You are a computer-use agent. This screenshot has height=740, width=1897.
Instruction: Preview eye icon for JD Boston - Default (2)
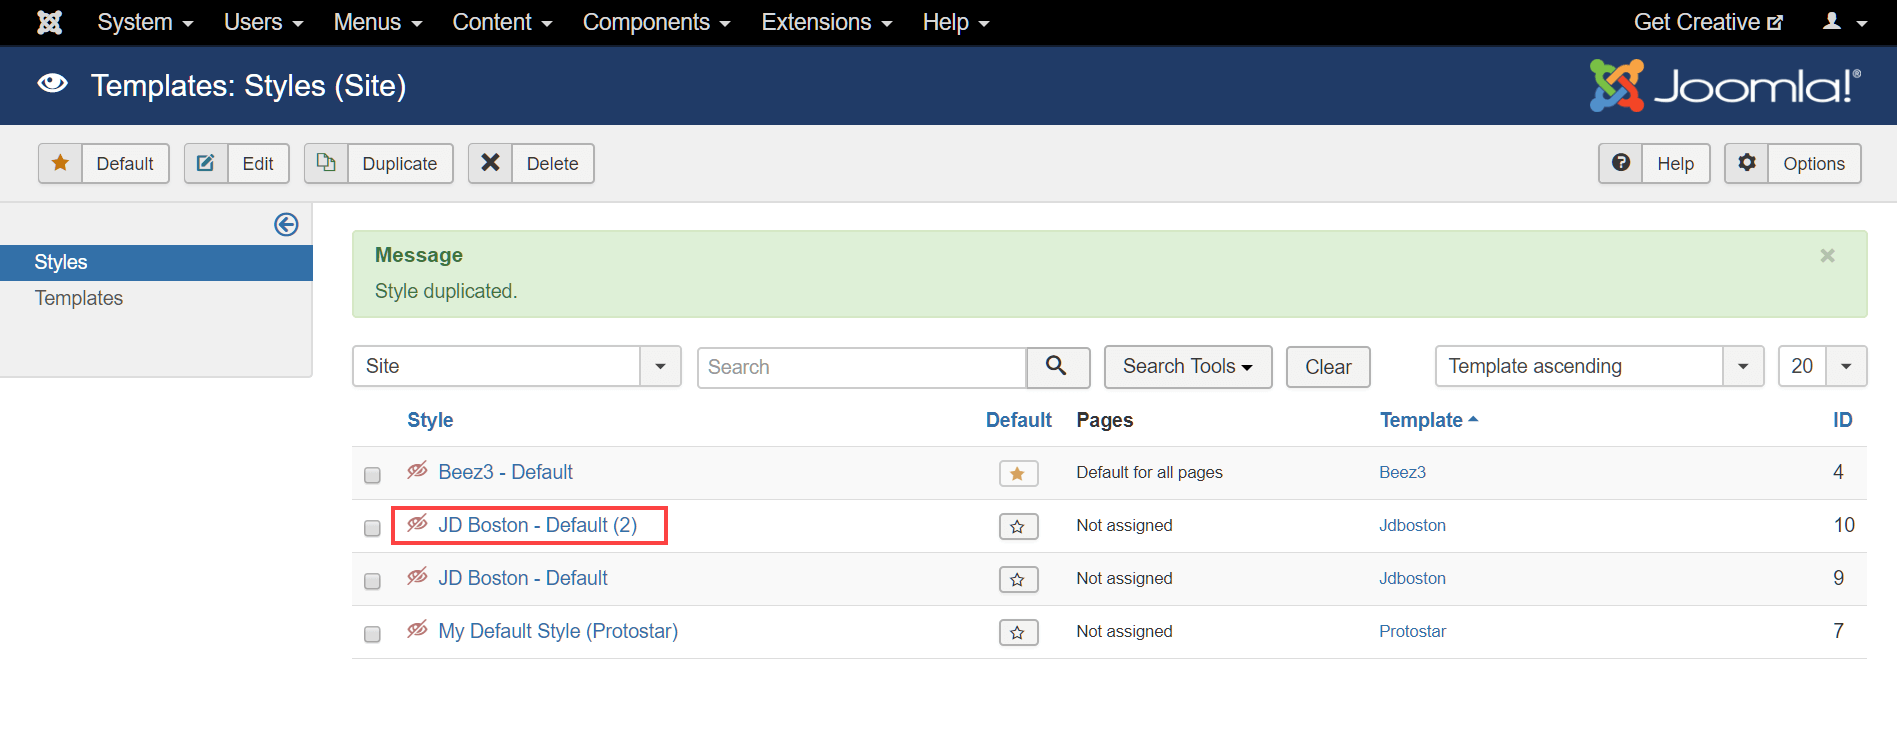point(418,524)
